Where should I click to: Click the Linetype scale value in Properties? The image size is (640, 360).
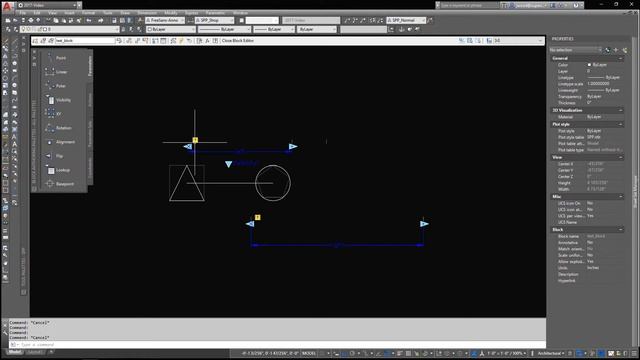coord(598,84)
